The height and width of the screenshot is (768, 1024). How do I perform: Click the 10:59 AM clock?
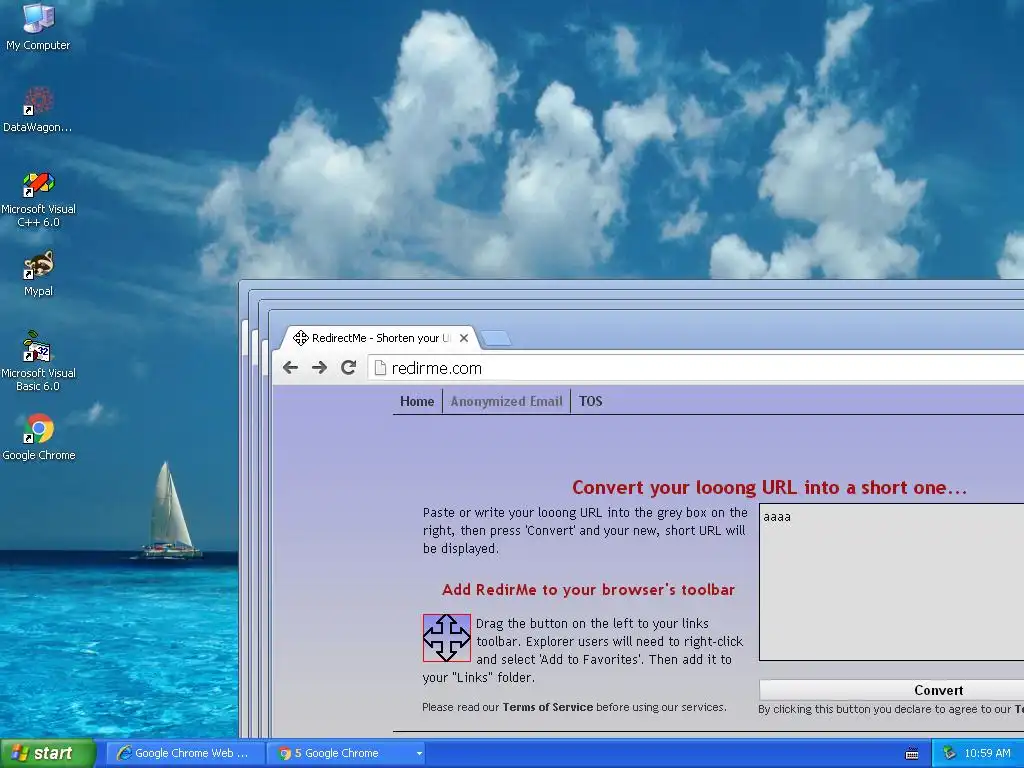point(987,753)
